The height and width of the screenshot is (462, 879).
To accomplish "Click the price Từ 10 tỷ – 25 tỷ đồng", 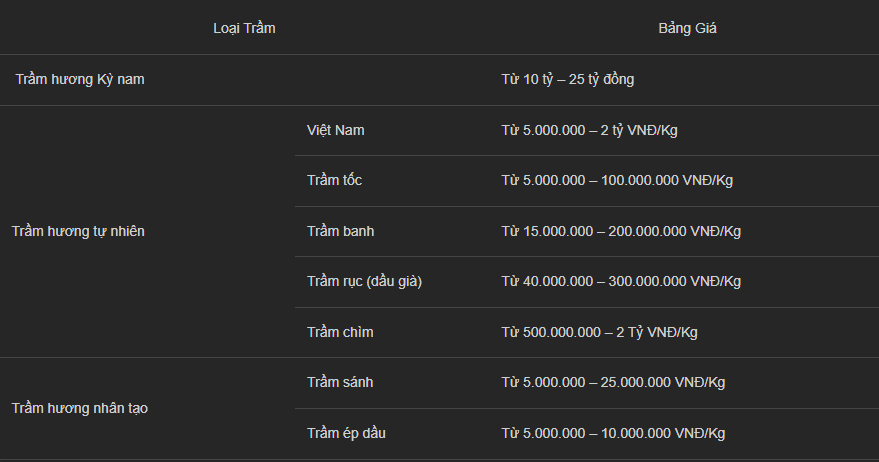I will 567,79.
